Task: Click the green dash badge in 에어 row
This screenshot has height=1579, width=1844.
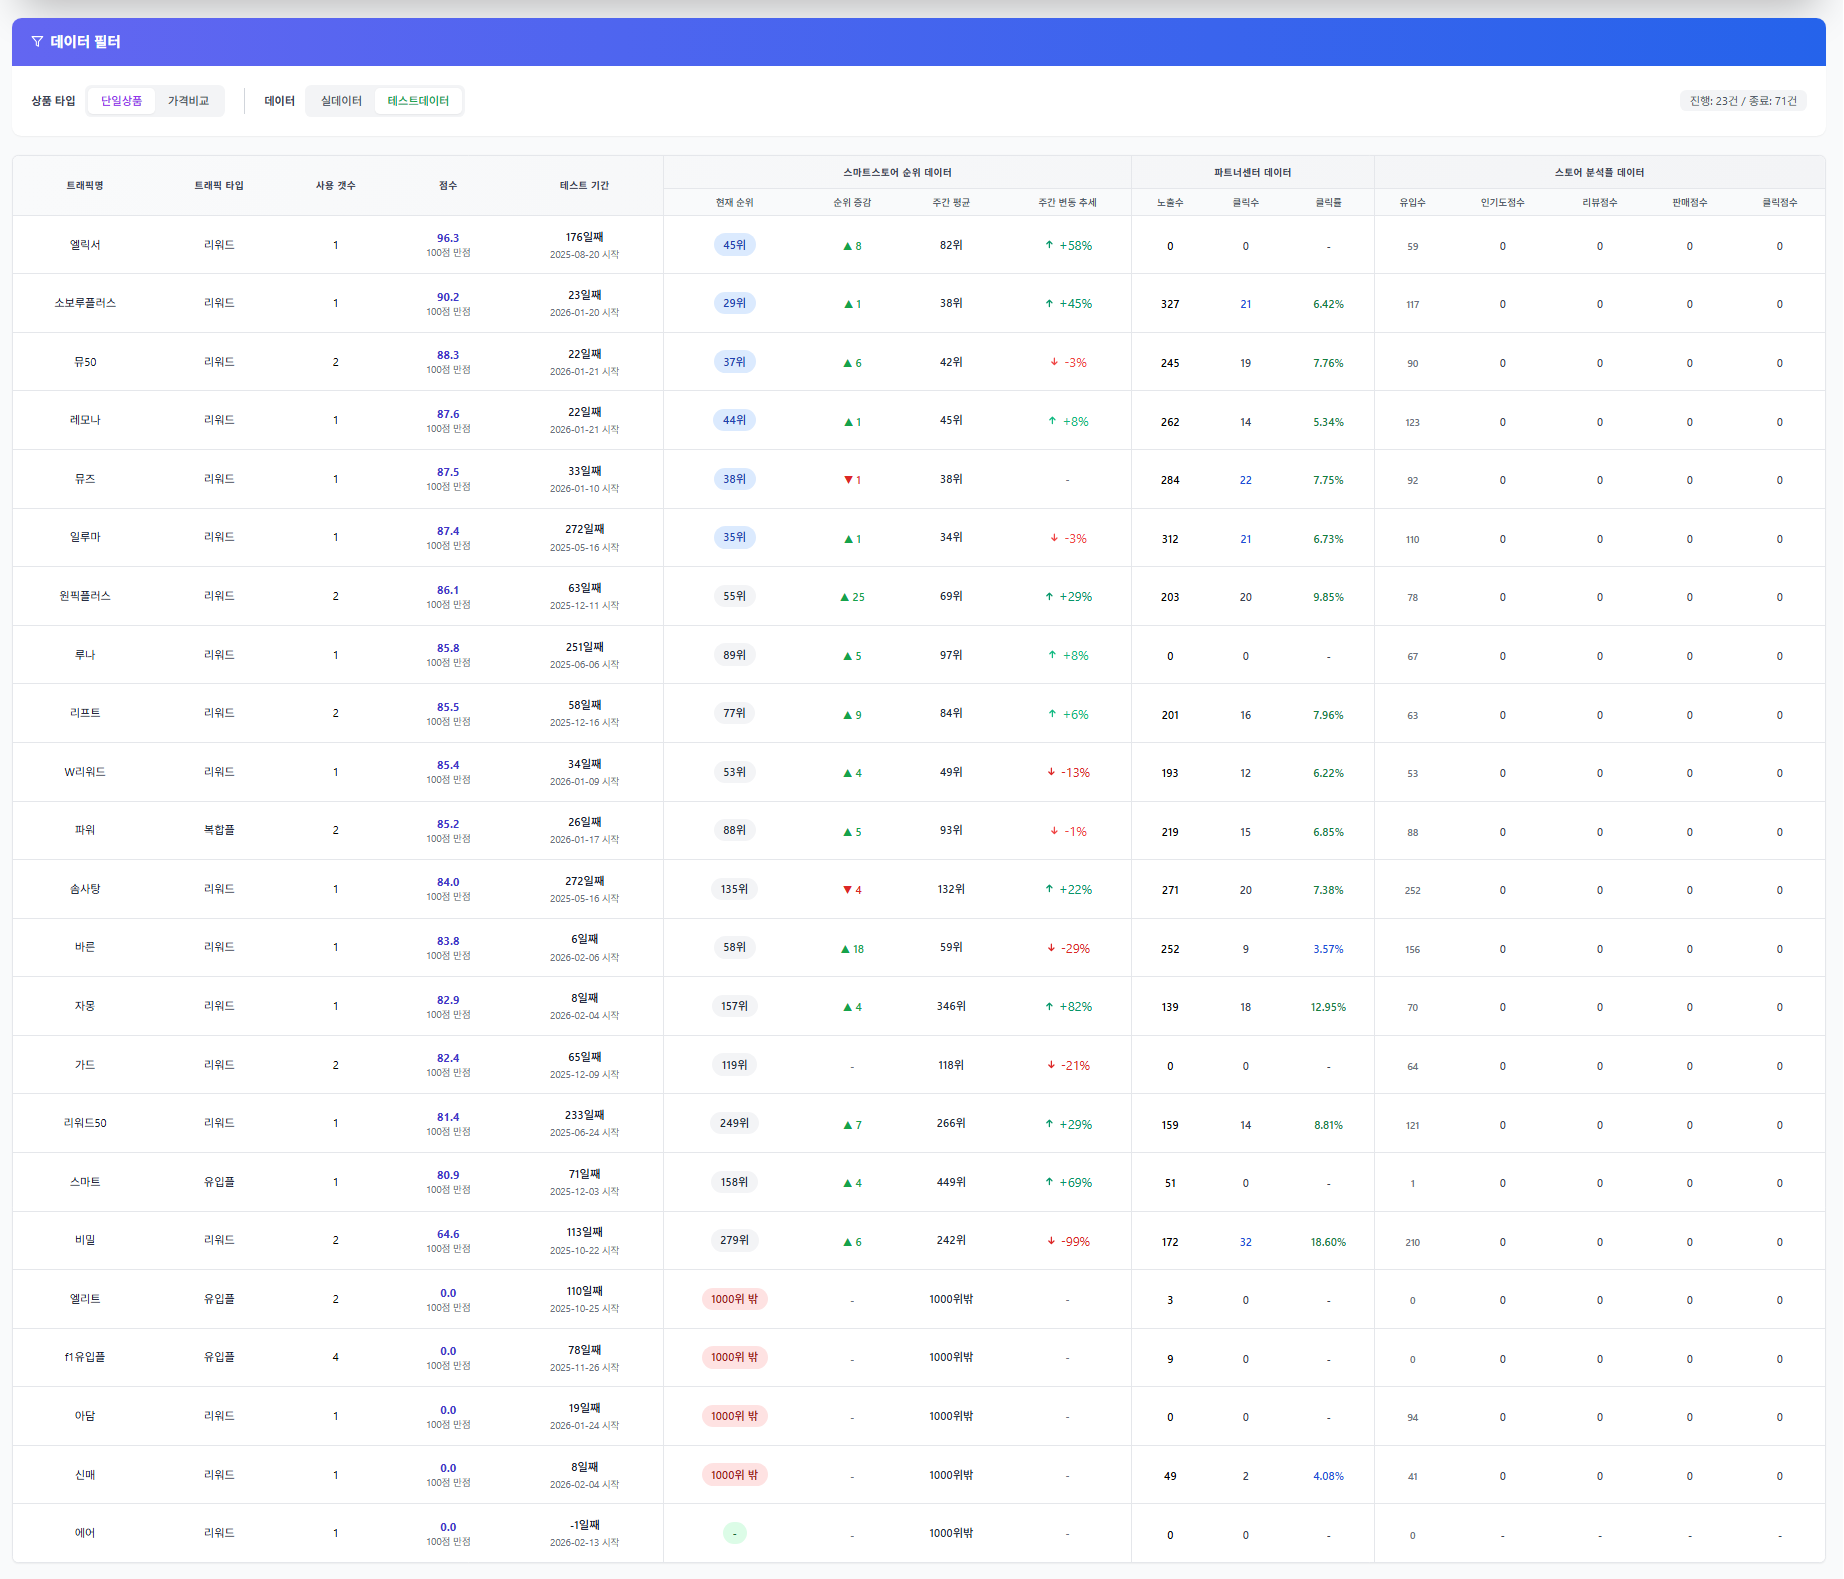Action: click(735, 1533)
